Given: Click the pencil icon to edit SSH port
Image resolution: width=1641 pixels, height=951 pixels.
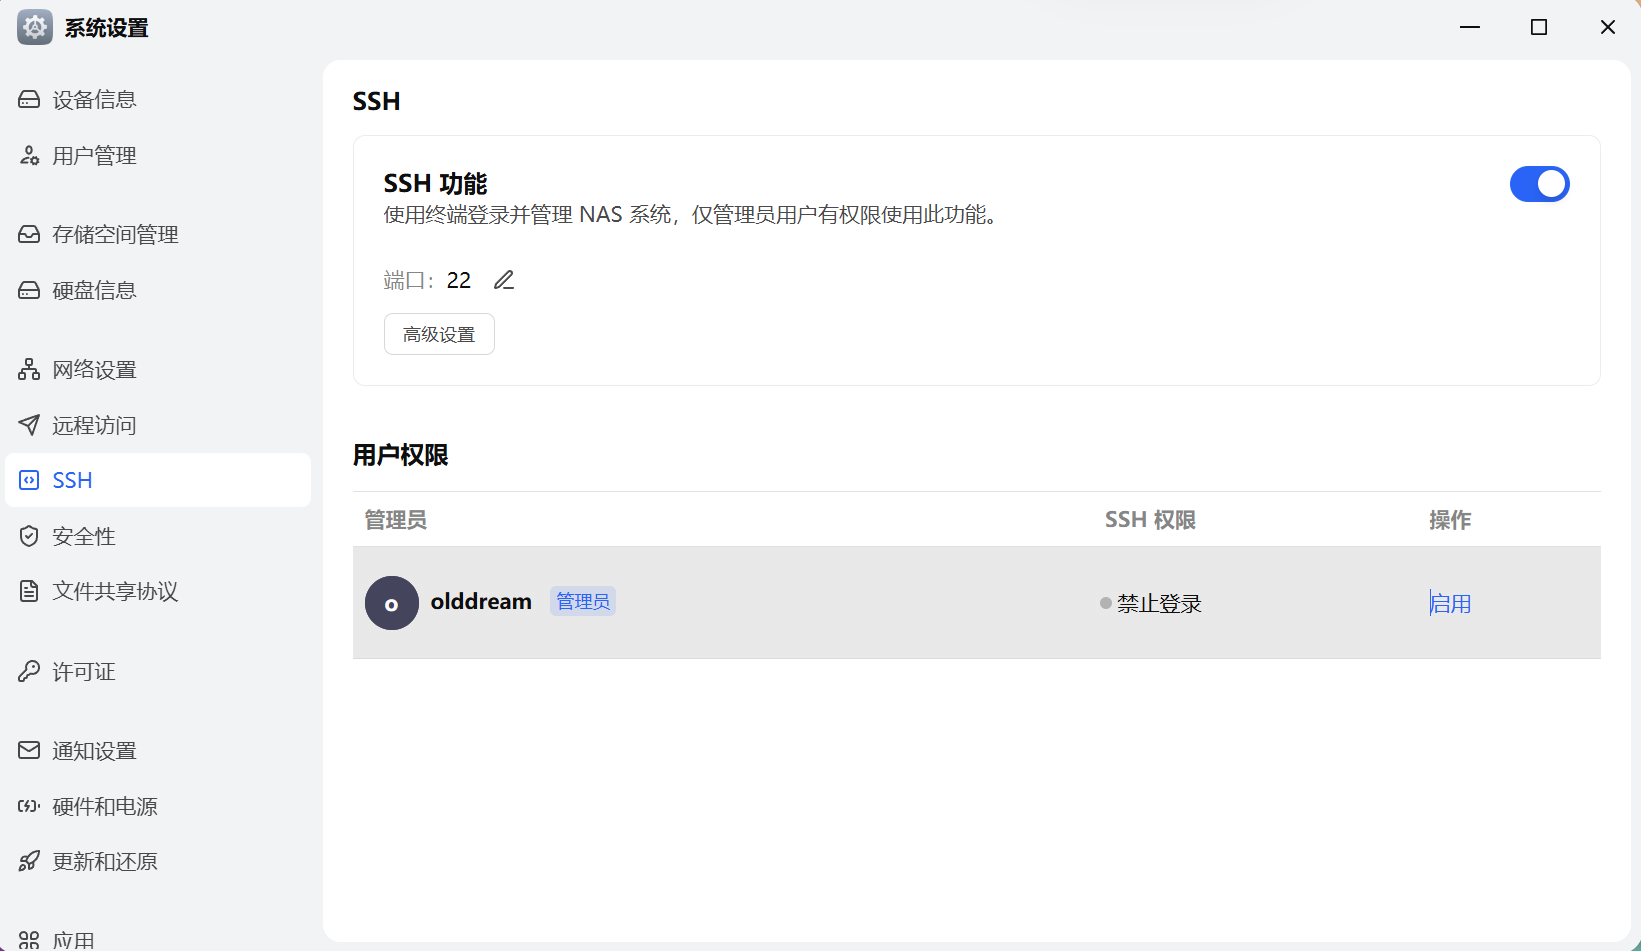Looking at the screenshot, I should (504, 280).
